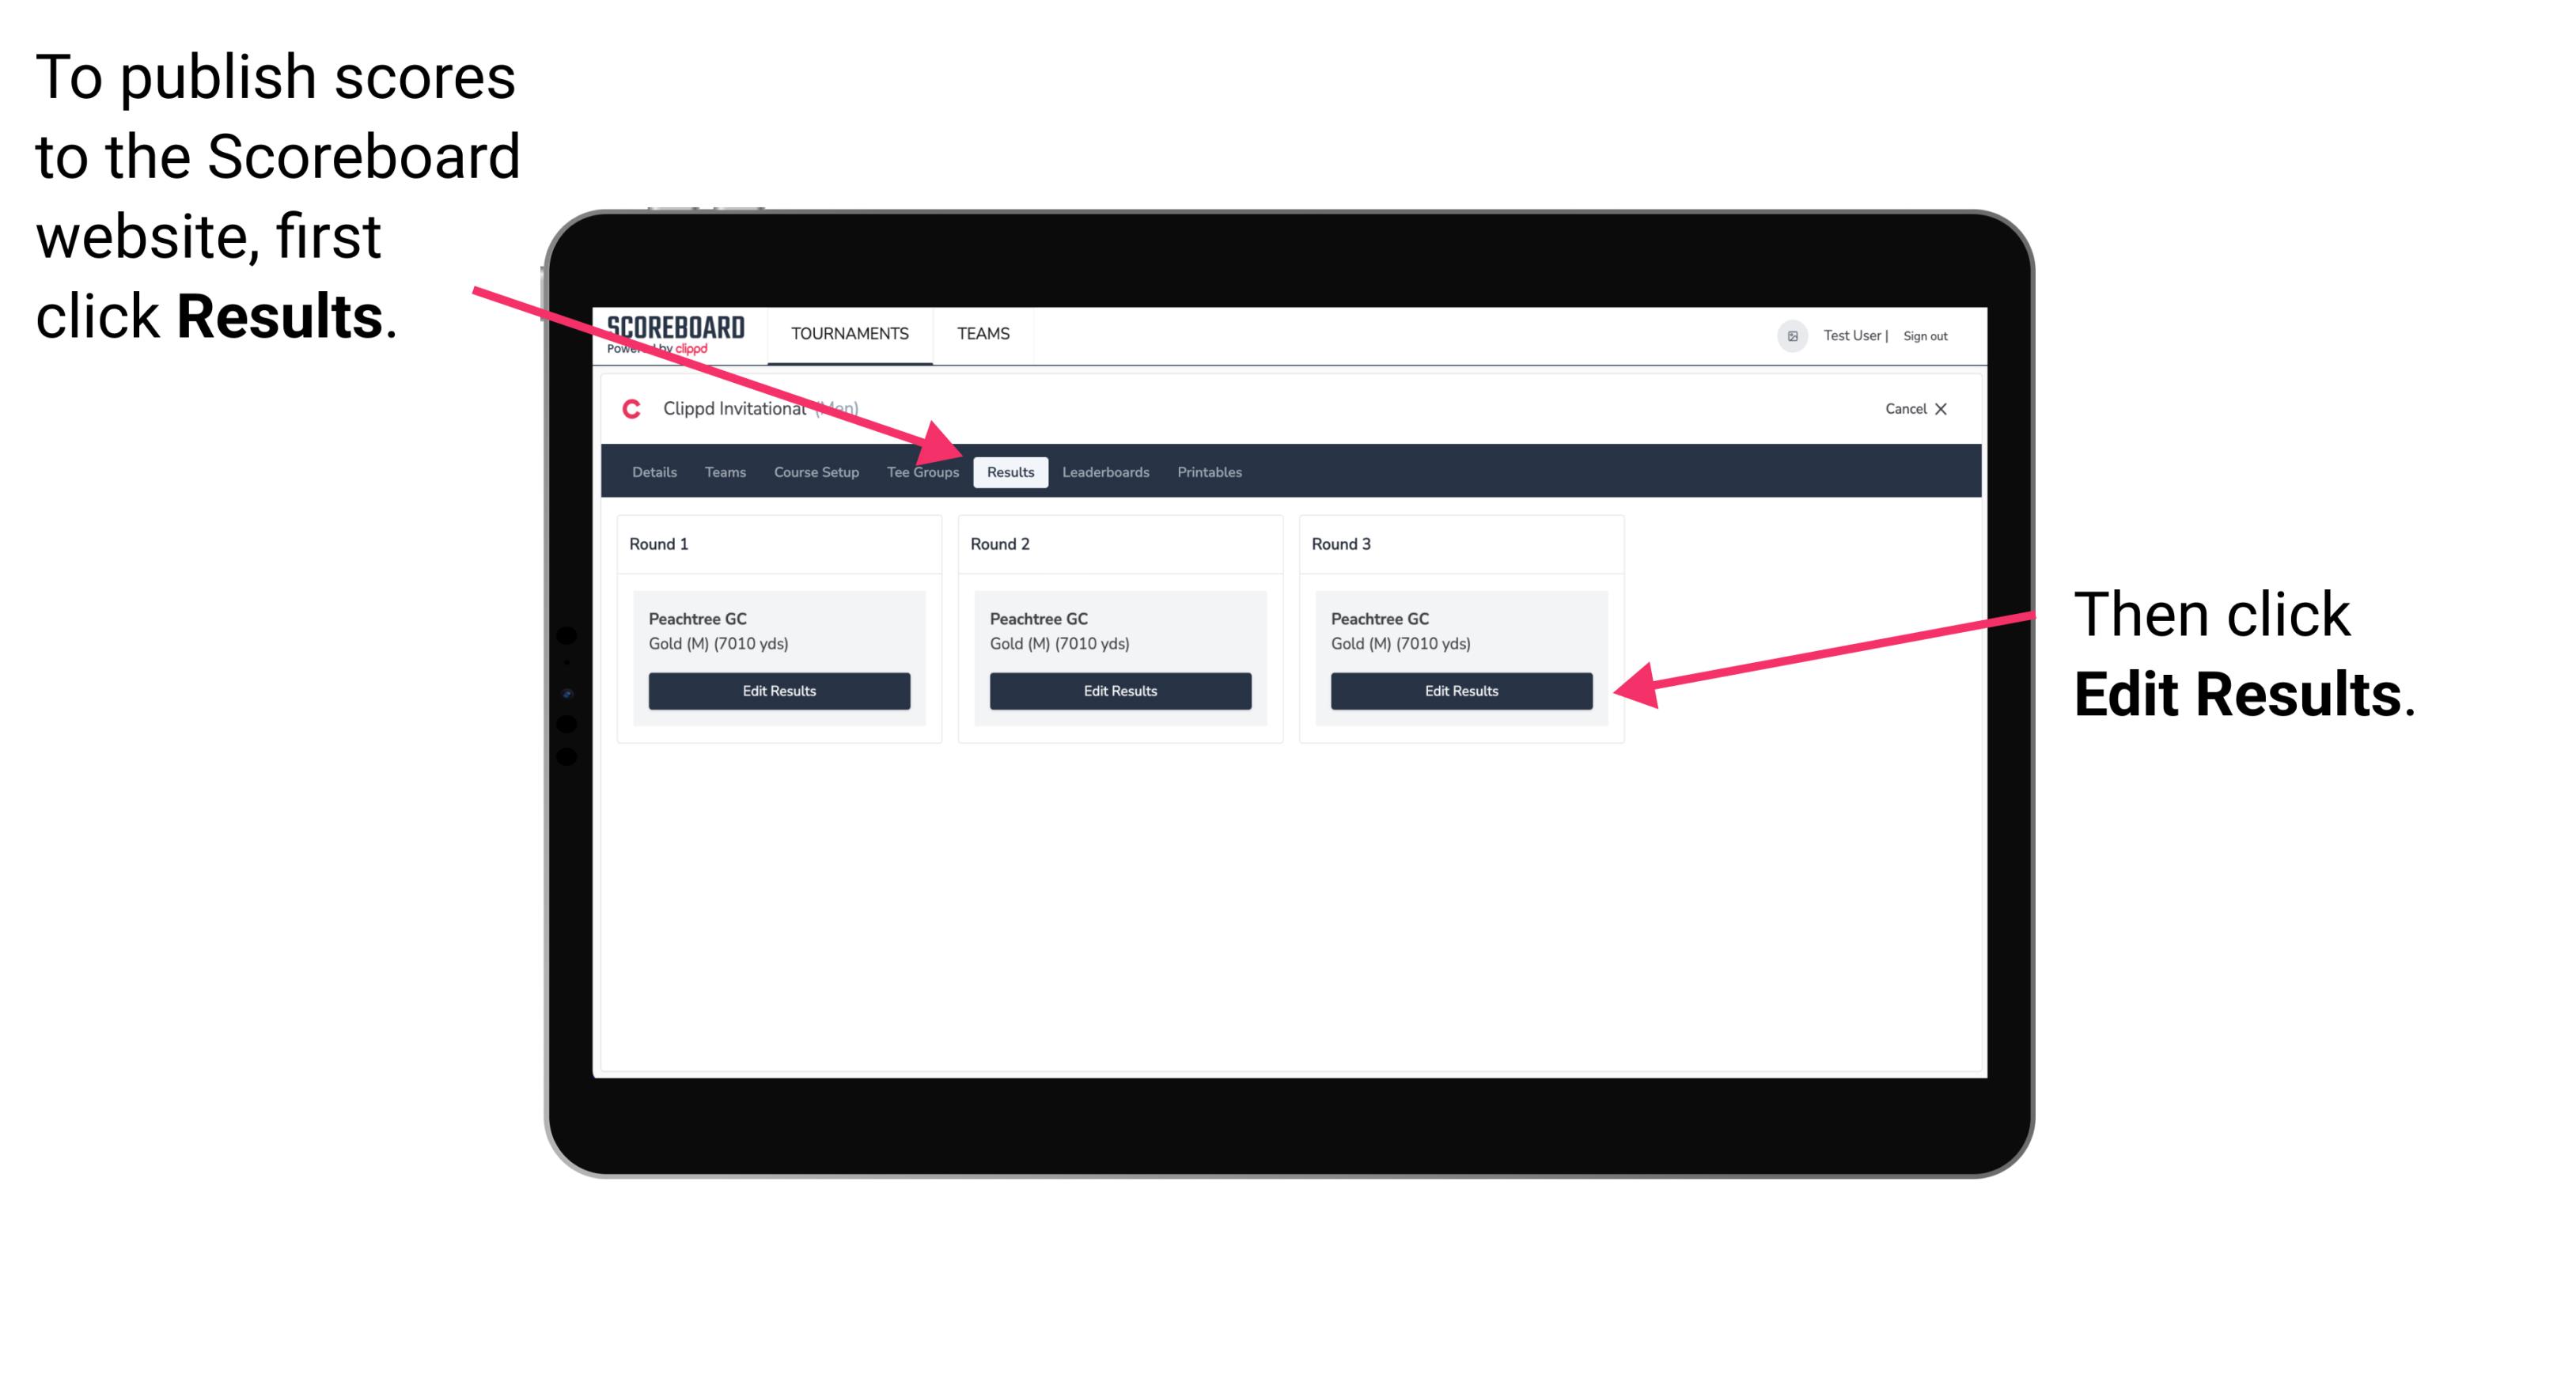
Task: Select the Leaderboards tab
Action: coord(1108,471)
